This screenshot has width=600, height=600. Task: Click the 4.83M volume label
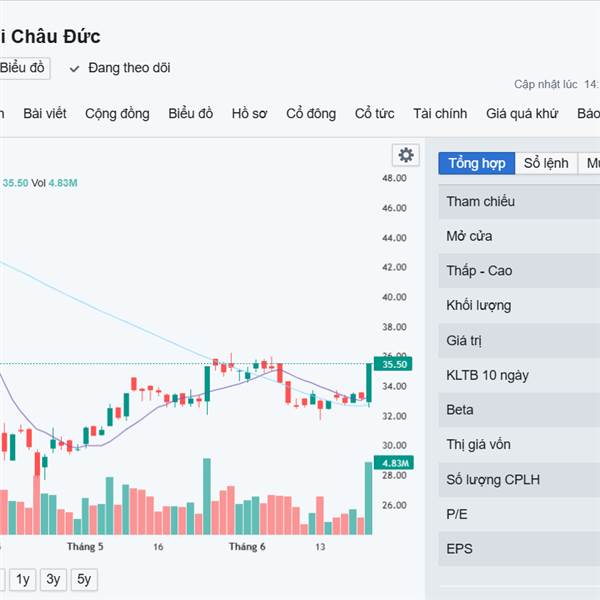[394, 463]
